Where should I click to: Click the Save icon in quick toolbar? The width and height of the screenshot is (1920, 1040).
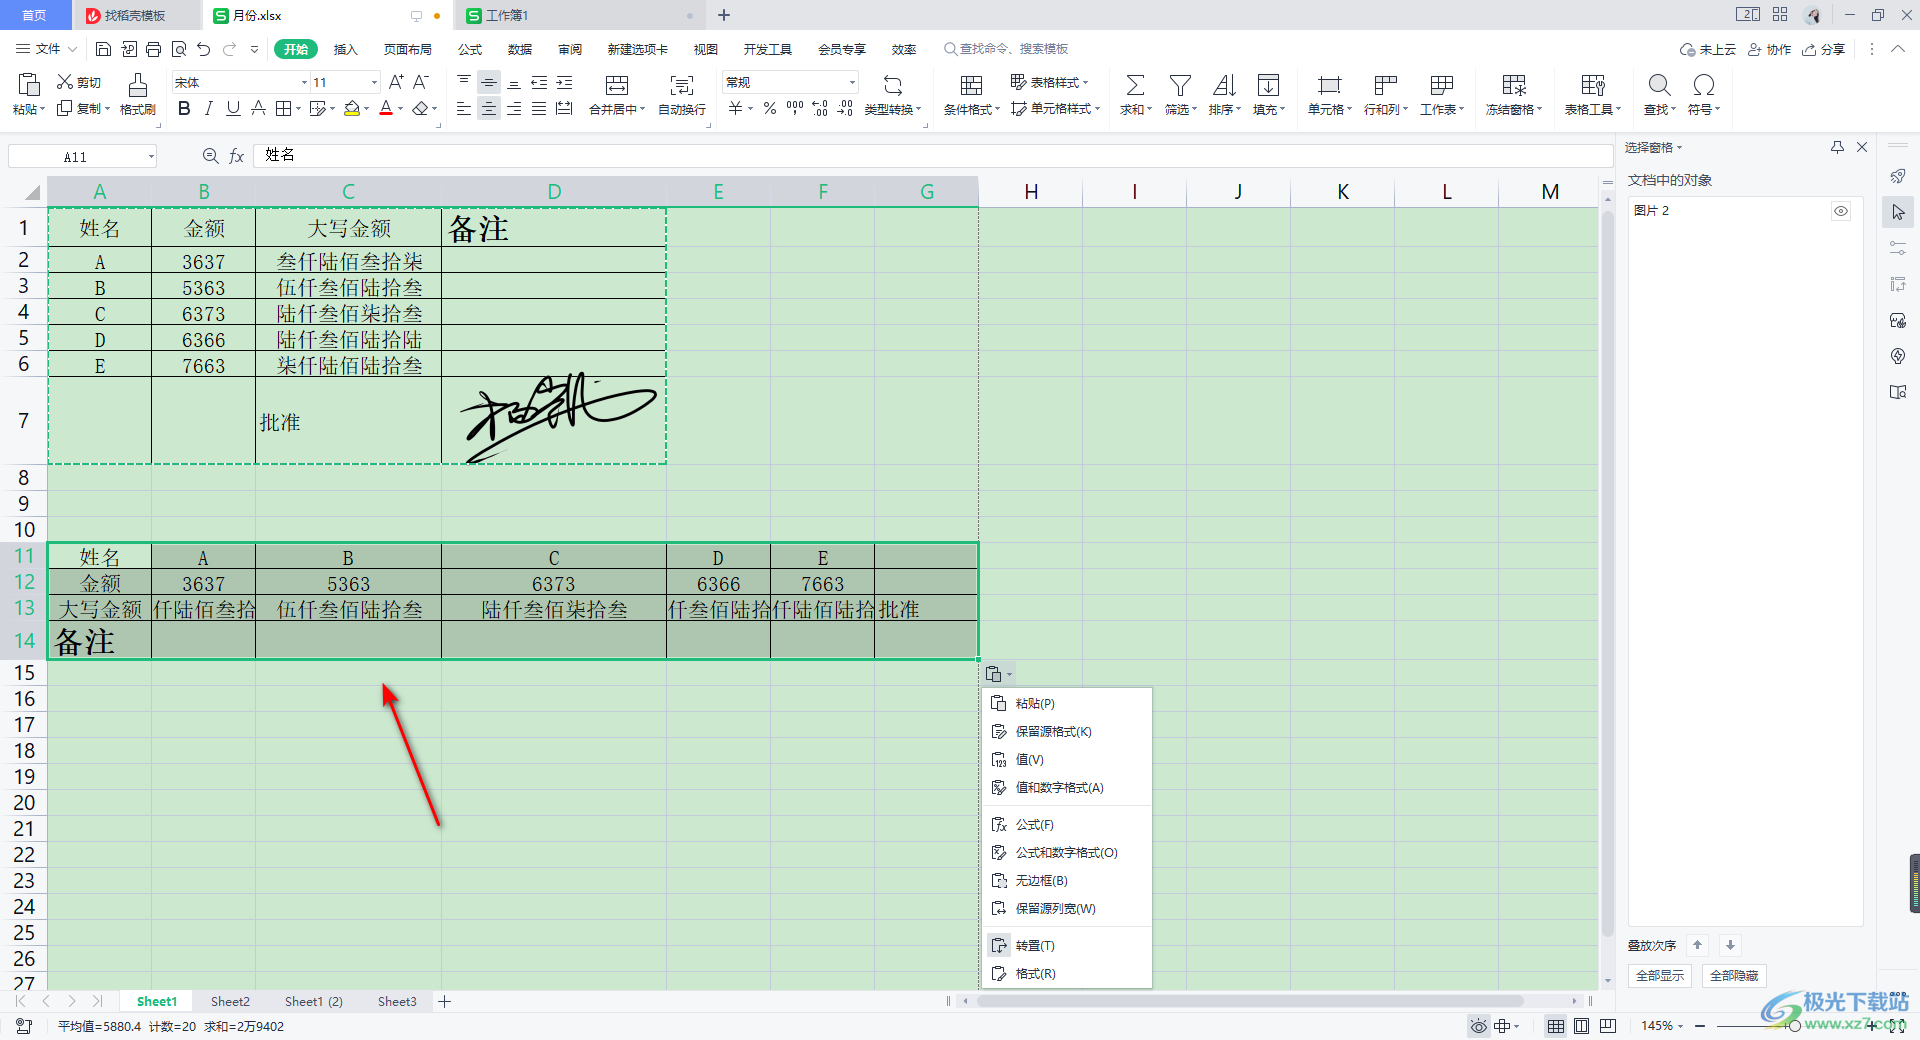103,49
